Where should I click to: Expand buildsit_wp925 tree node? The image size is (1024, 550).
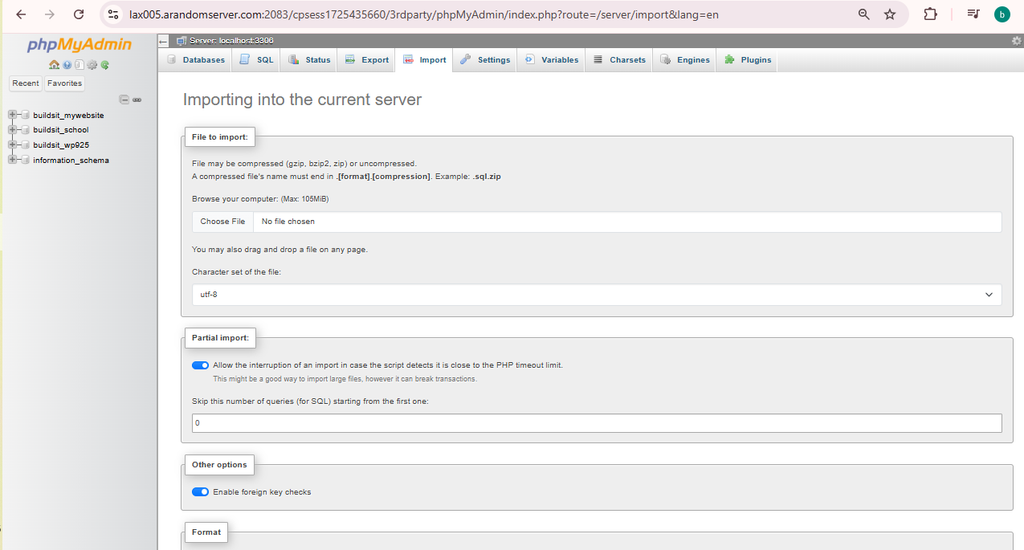tap(12, 145)
